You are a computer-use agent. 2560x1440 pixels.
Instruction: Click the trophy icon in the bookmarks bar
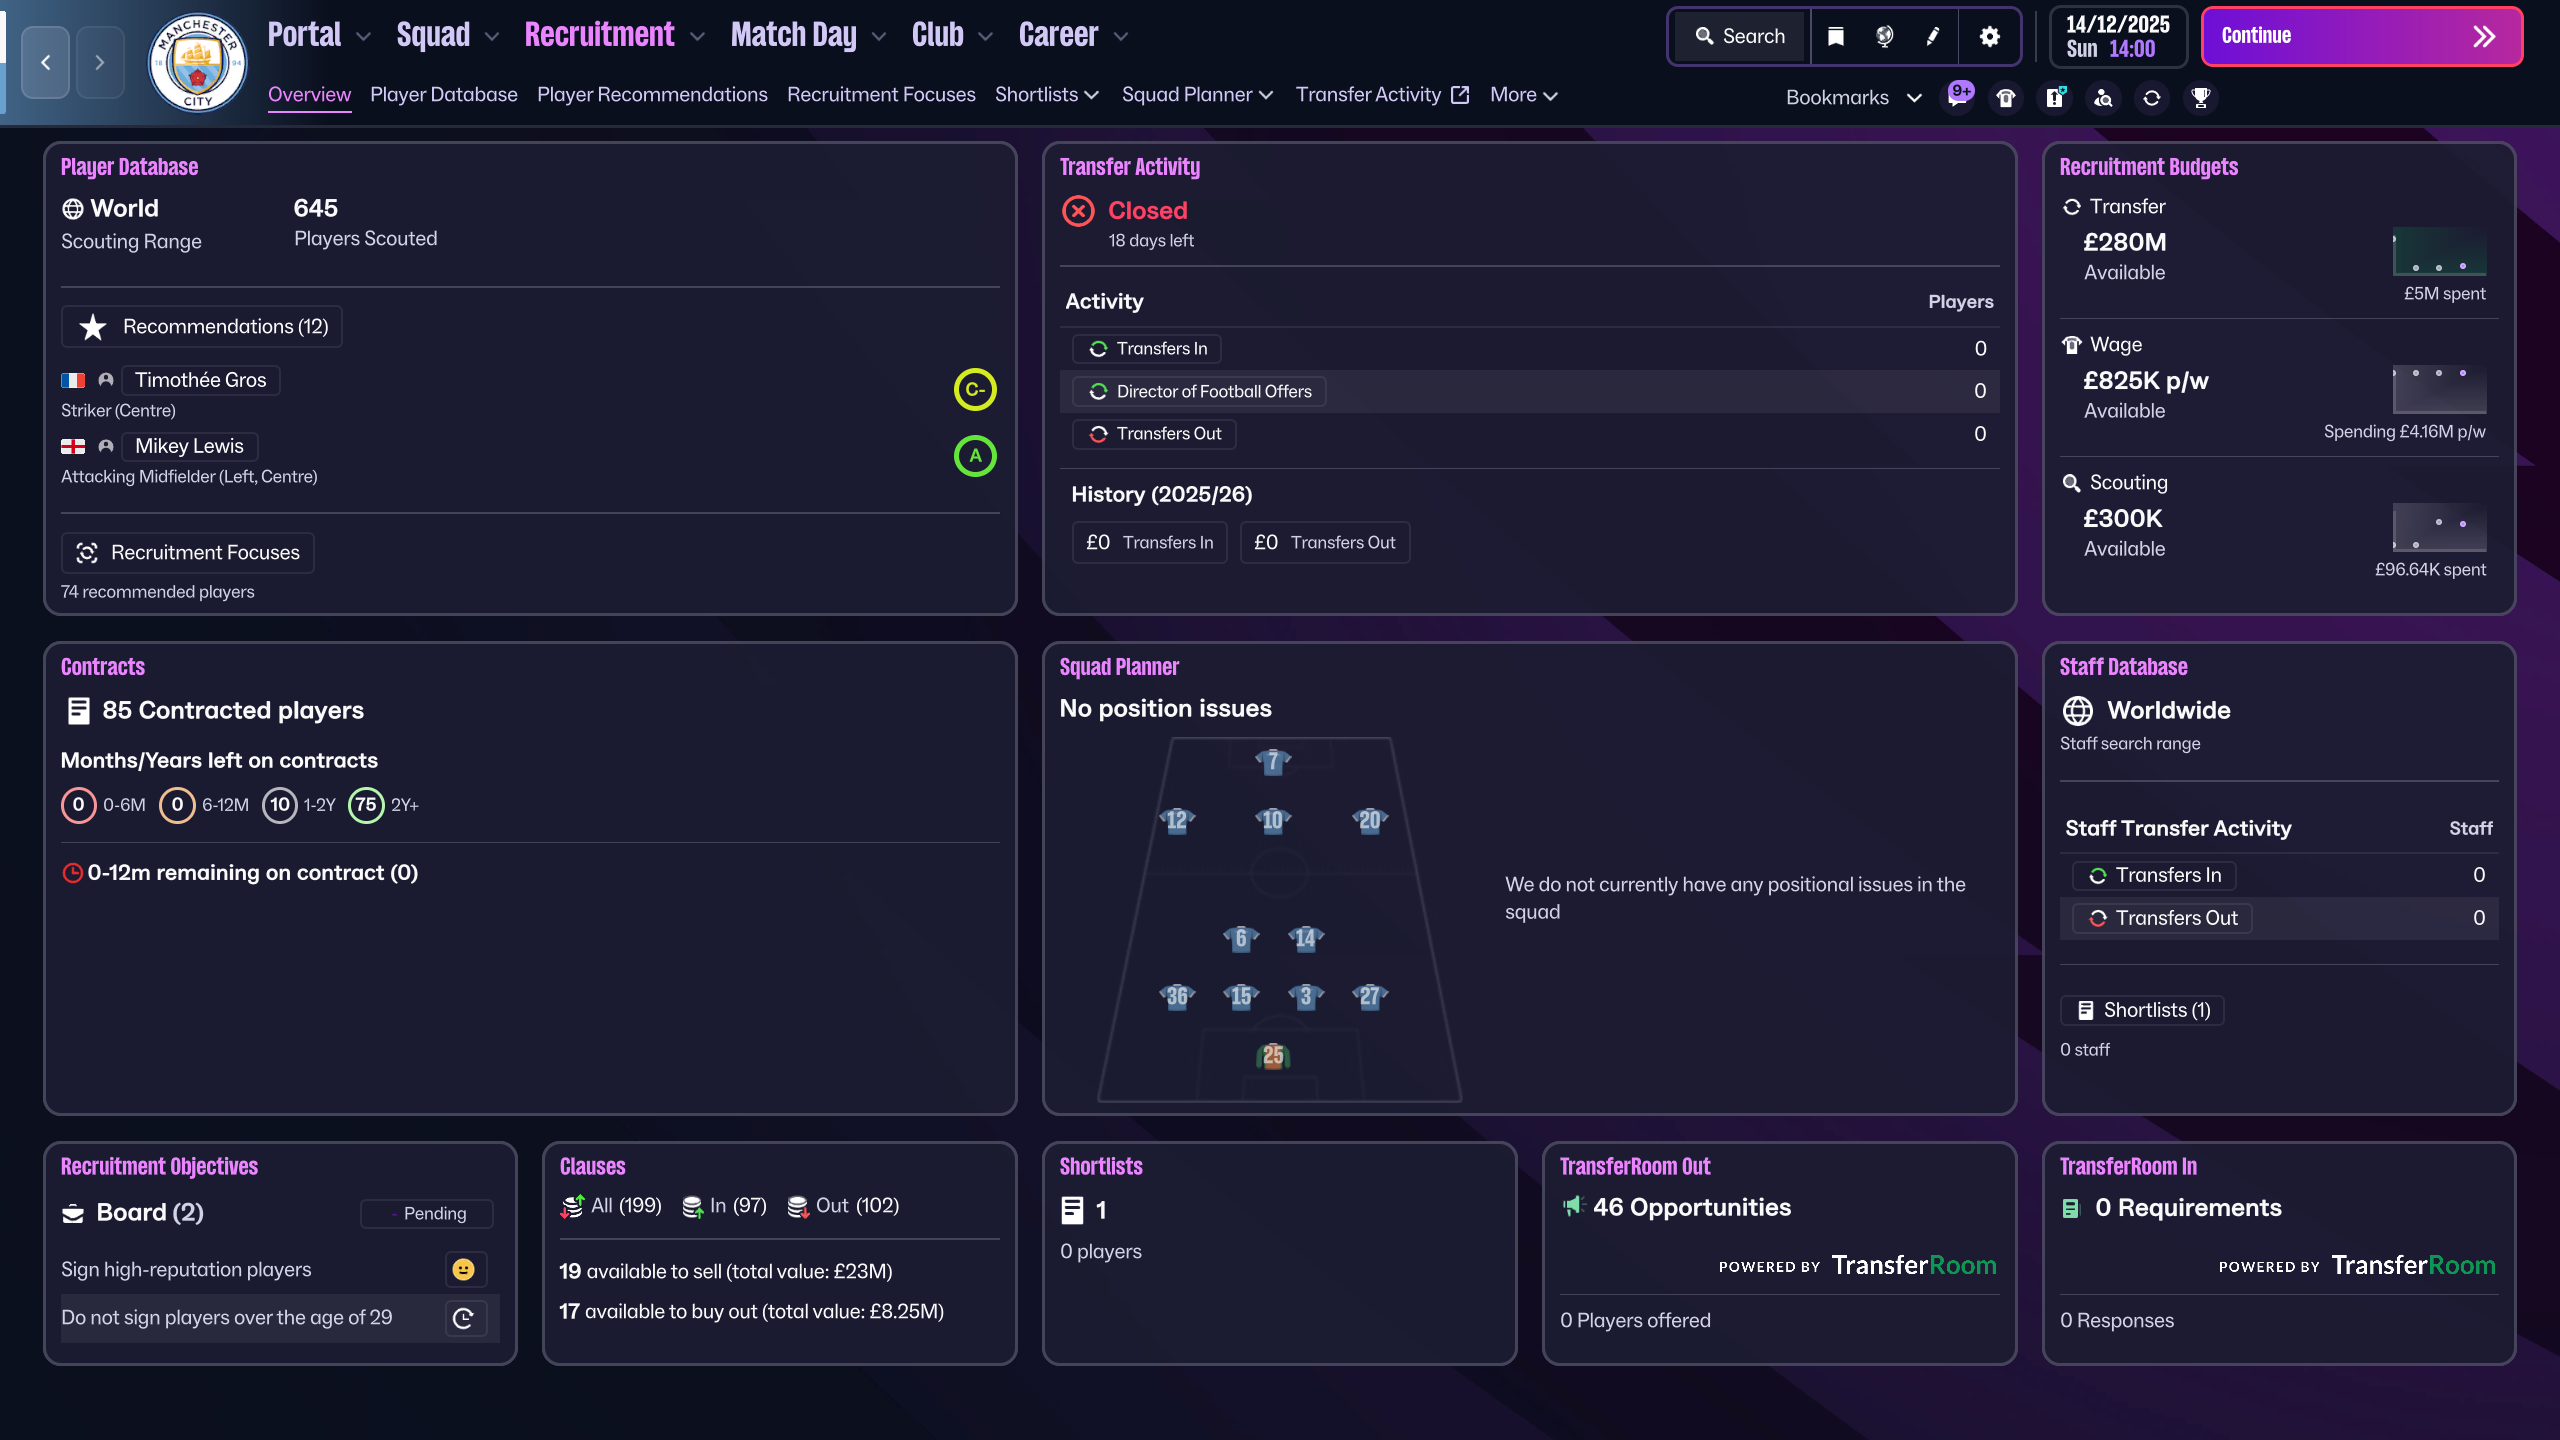[x=2200, y=98]
